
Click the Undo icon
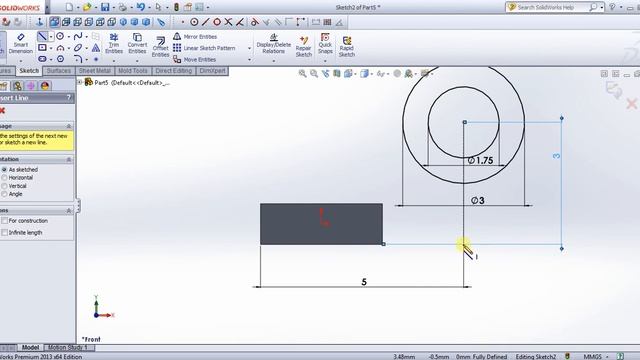tap(140, 7)
